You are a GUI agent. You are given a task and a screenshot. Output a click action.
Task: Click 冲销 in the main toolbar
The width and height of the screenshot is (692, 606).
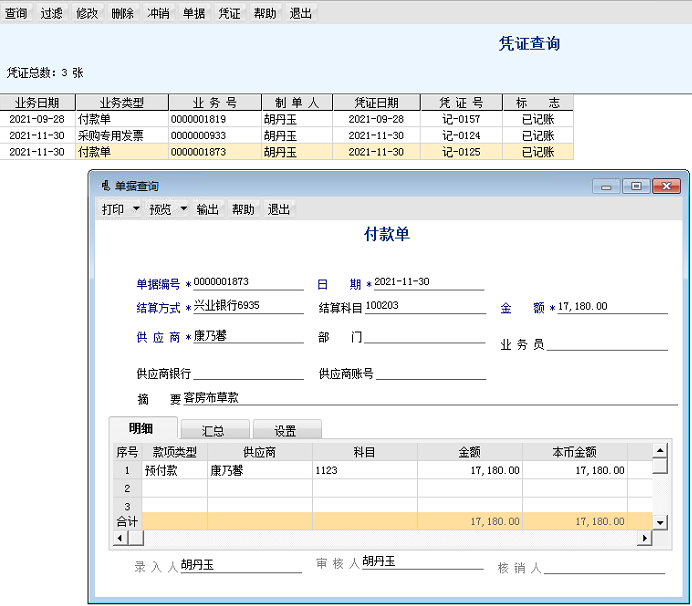(x=158, y=13)
